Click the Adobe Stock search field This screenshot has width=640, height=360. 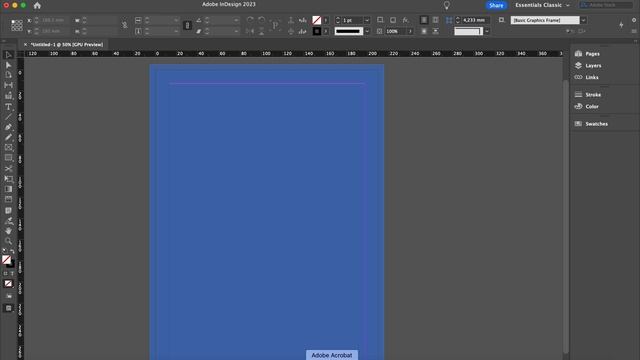pos(606,5)
